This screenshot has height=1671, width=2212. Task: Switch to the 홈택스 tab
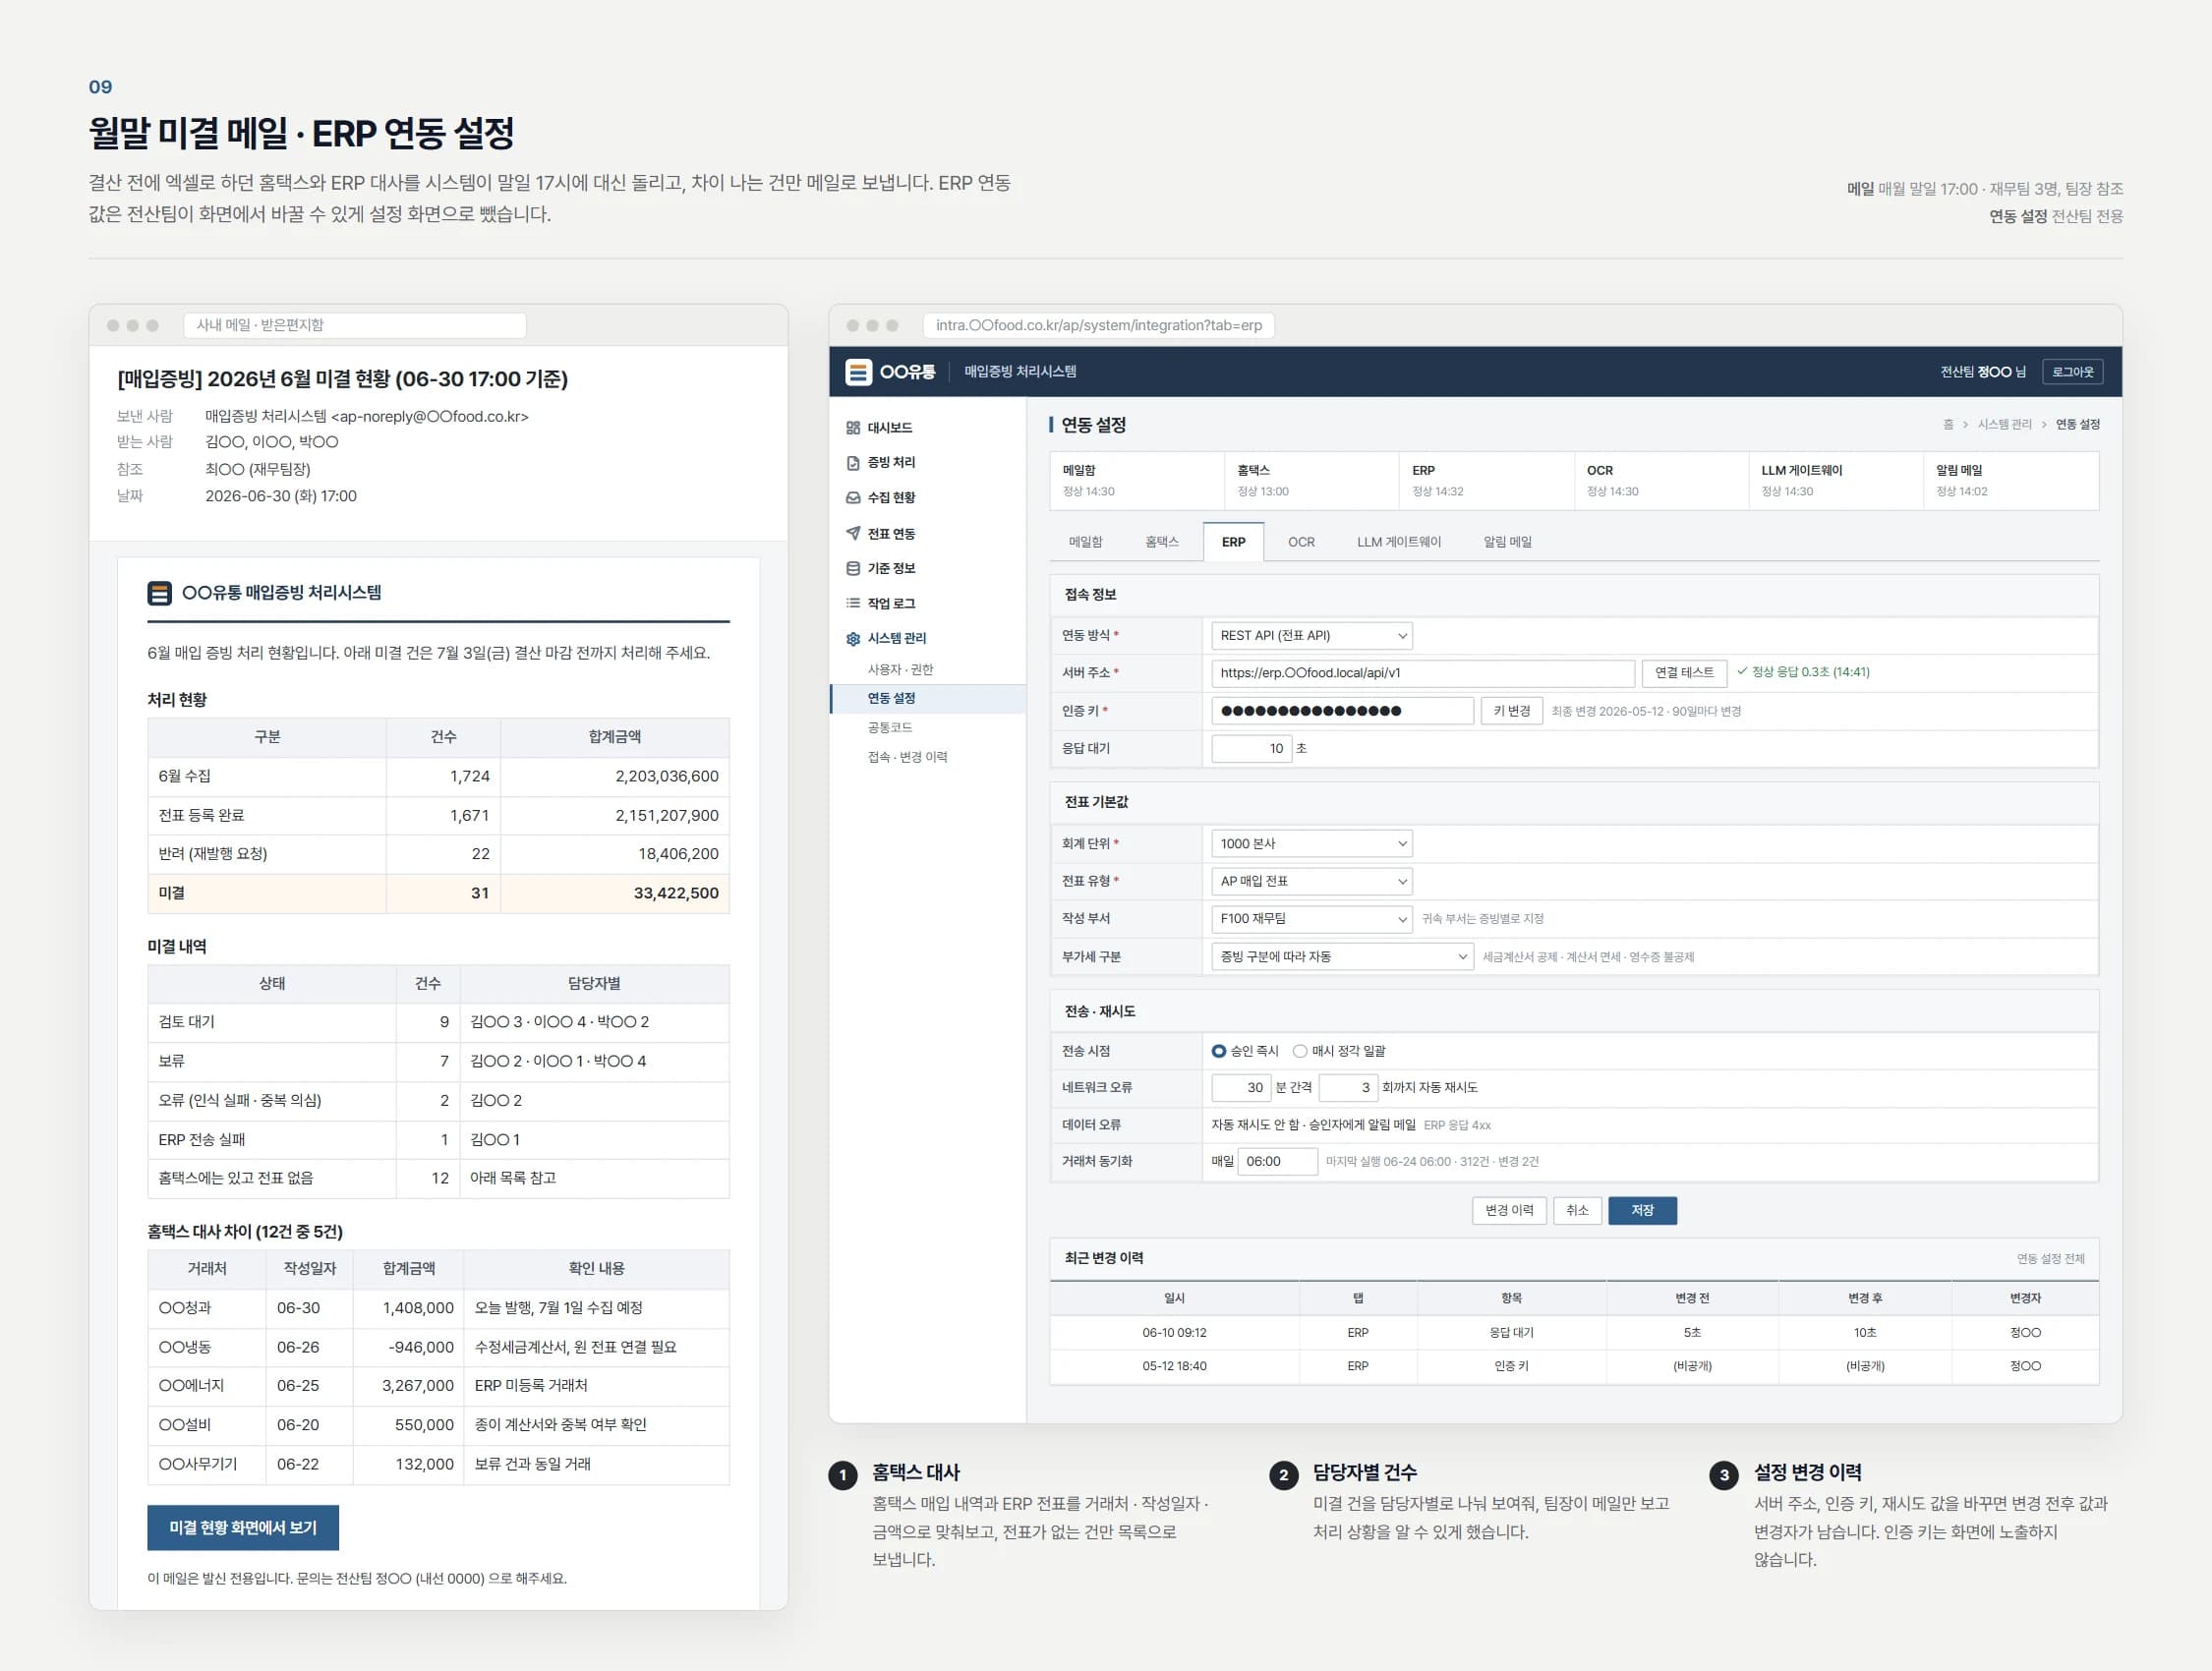point(1162,542)
